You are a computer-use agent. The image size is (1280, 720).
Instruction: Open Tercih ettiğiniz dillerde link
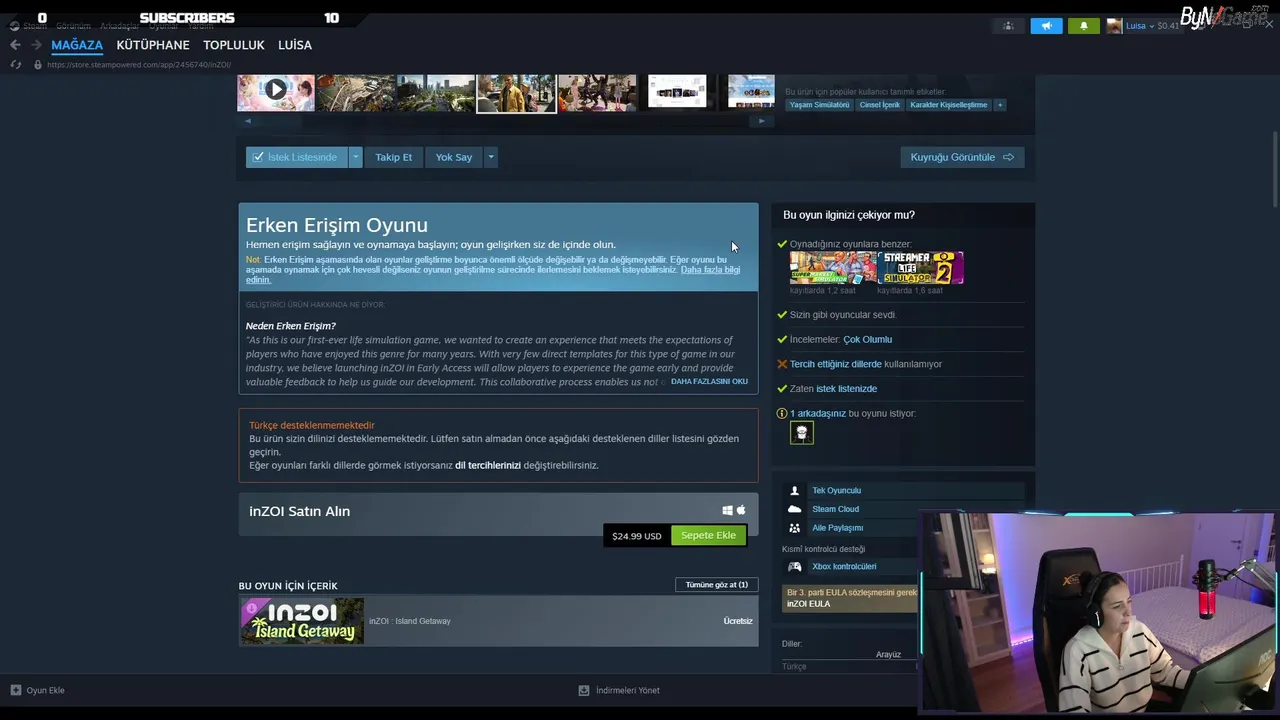tap(836, 364)
